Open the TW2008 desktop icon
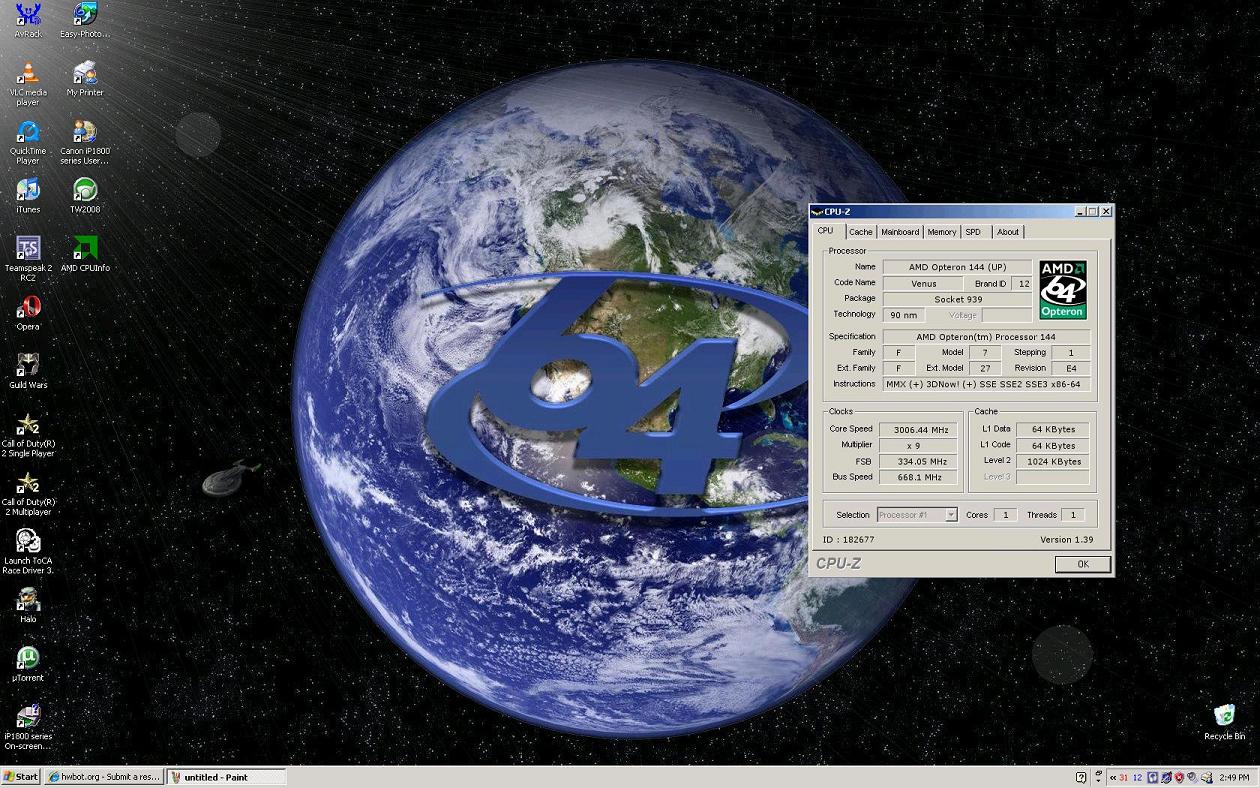Screen dimensions: 1260x788 (85, 196)
